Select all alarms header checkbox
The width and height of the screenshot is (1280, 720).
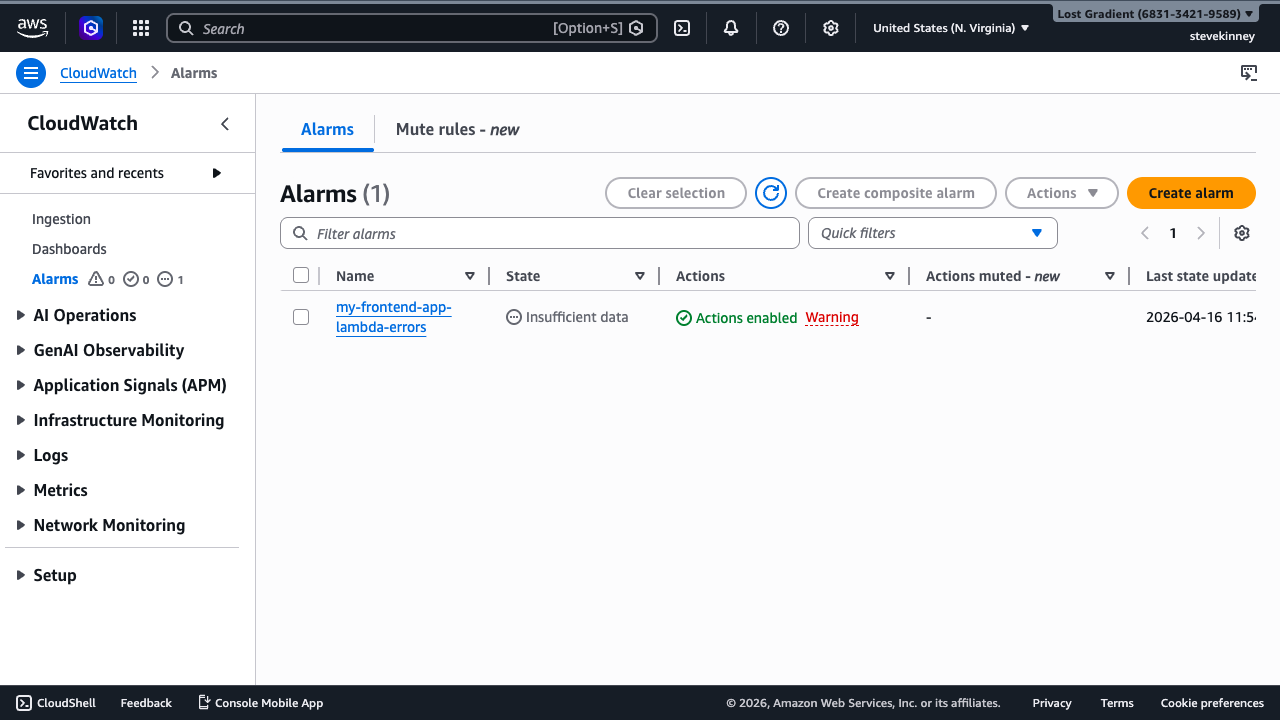pos(301,275)
